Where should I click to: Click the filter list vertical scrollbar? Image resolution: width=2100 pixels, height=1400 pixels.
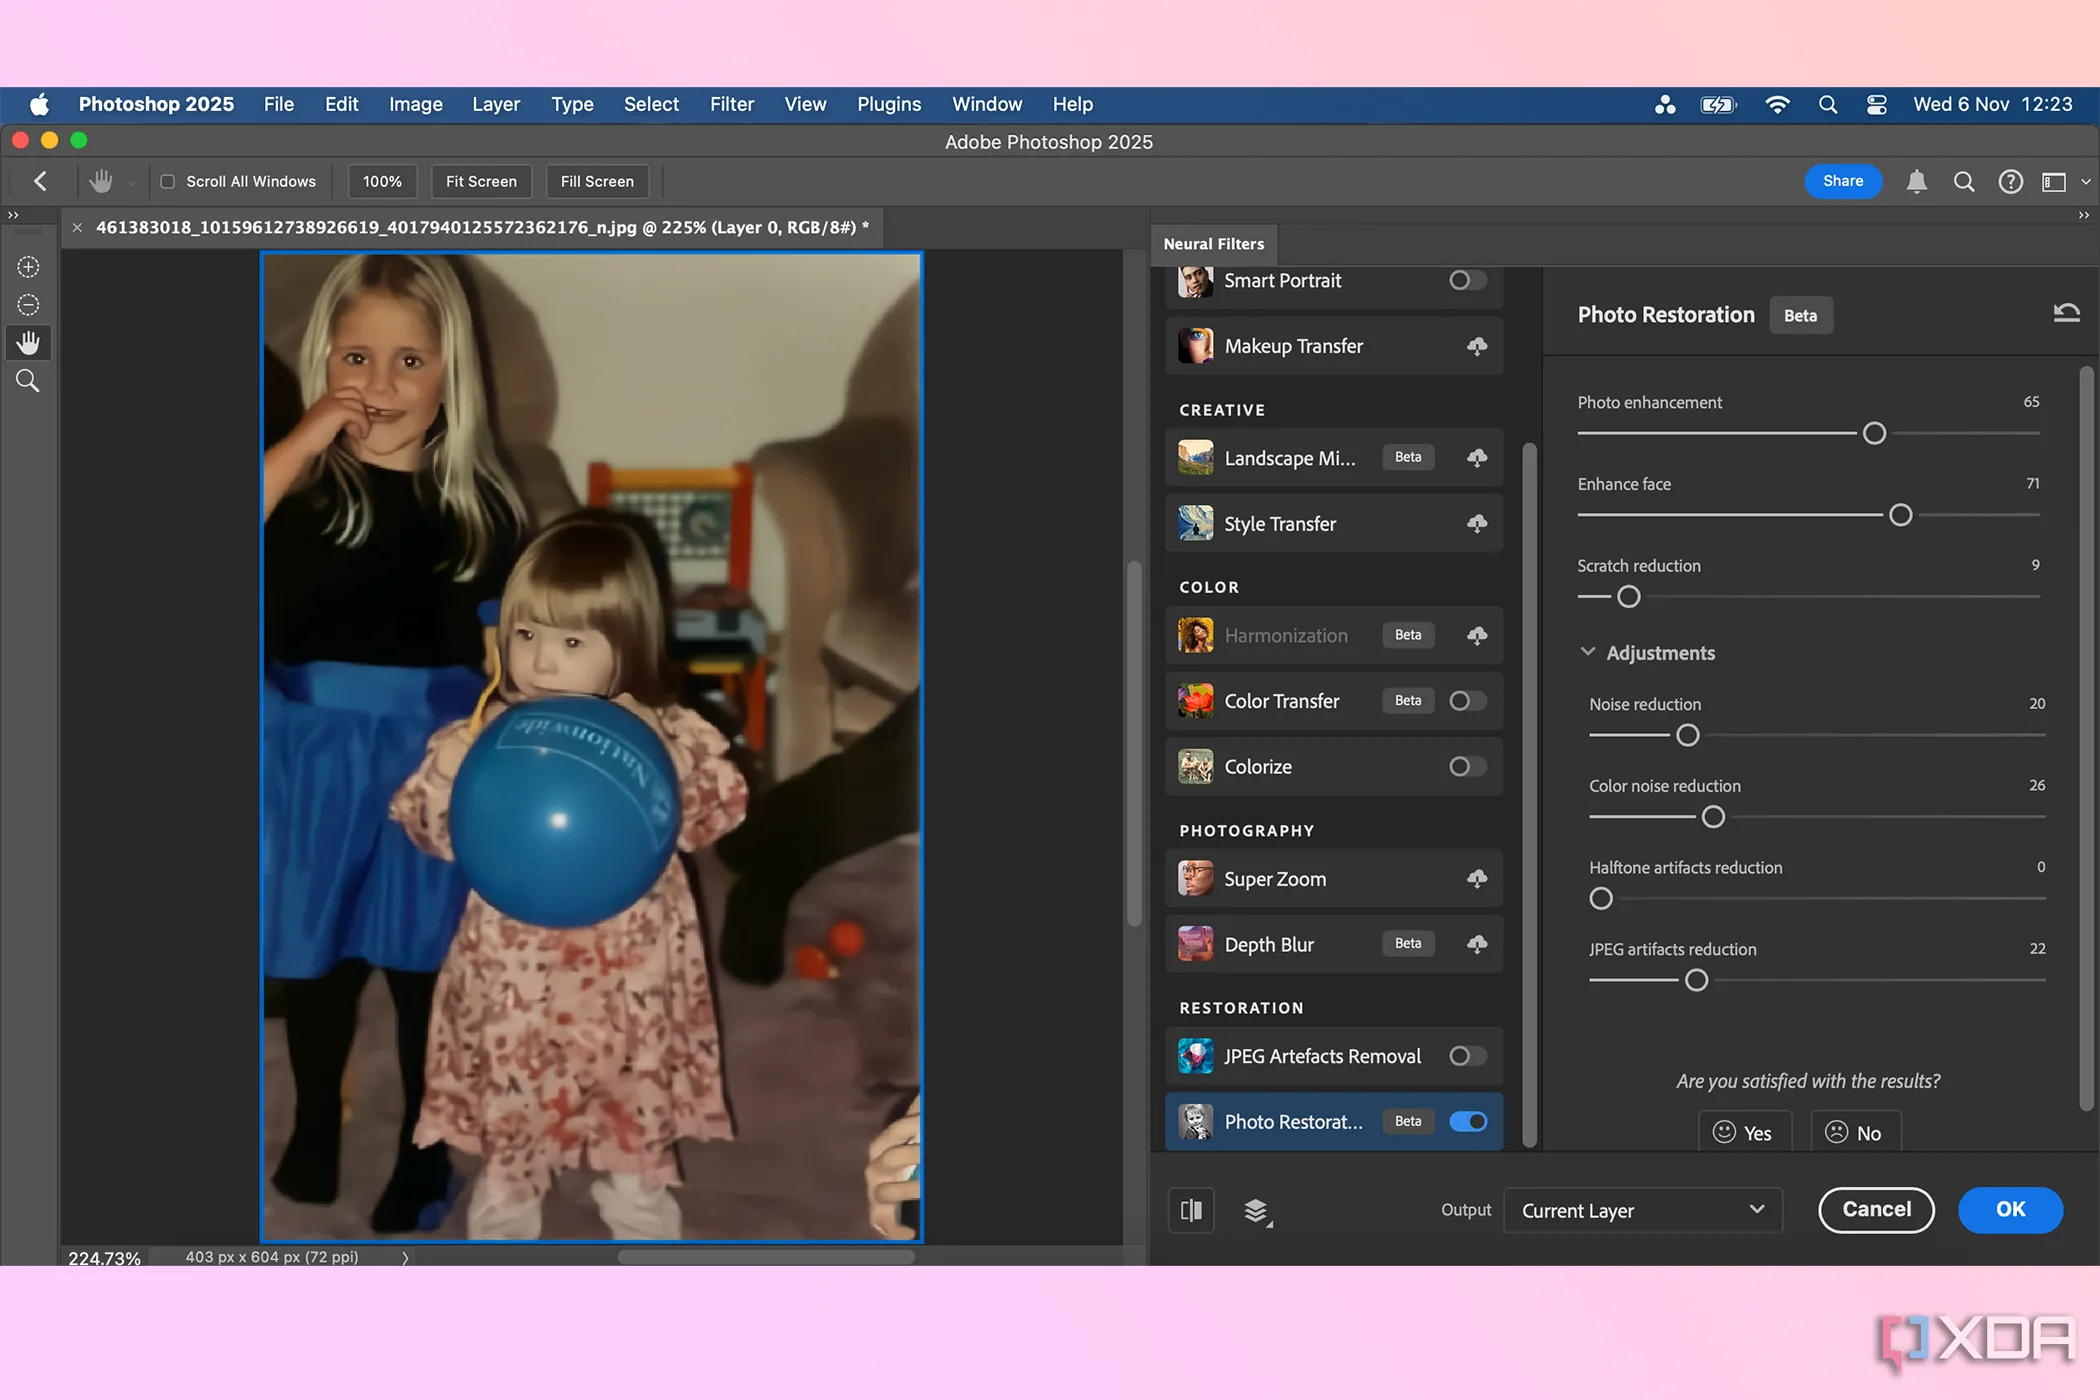click(x=1529, y=796)
